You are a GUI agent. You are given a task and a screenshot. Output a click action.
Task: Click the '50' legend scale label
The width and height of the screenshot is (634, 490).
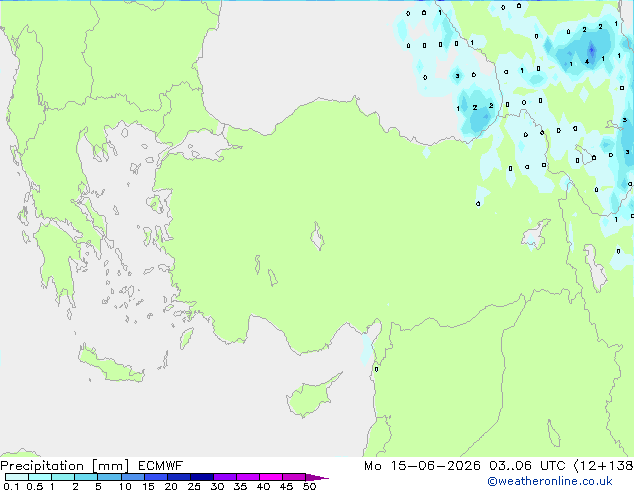[x=309, y=486]
